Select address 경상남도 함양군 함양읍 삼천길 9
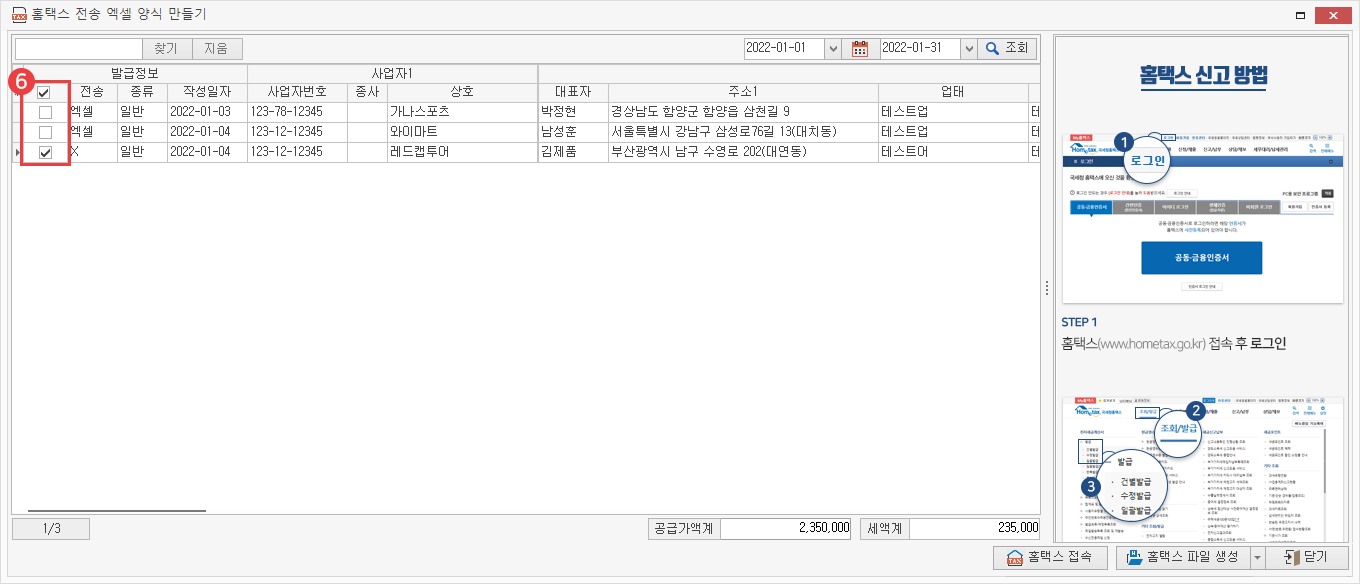This screenshot has height=584, width=1360. click(743, 112)
